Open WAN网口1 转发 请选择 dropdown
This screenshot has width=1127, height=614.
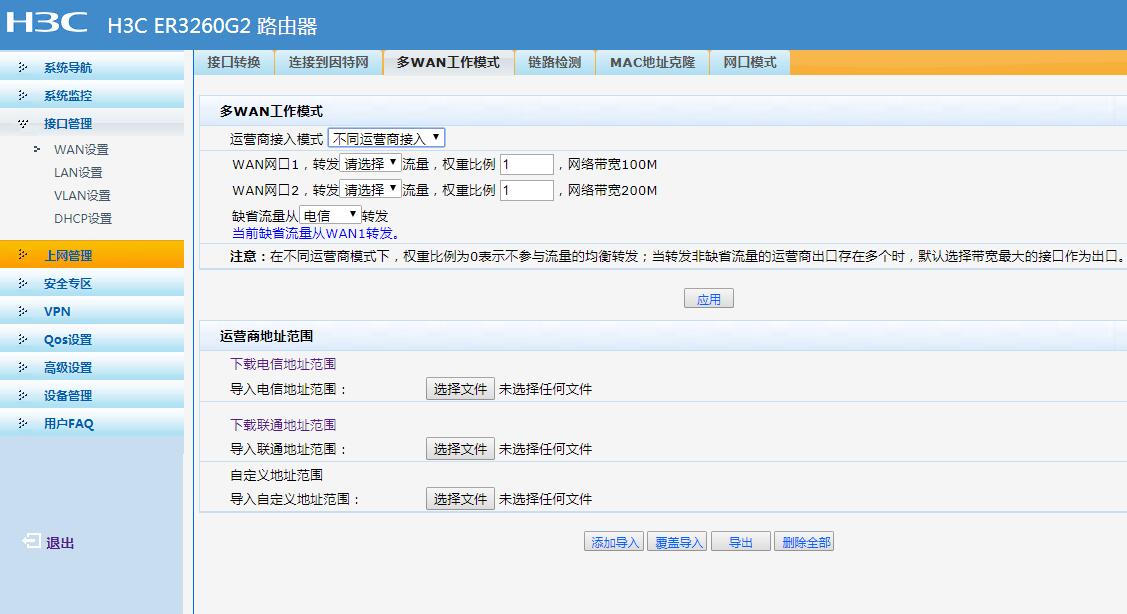[370, 164]
